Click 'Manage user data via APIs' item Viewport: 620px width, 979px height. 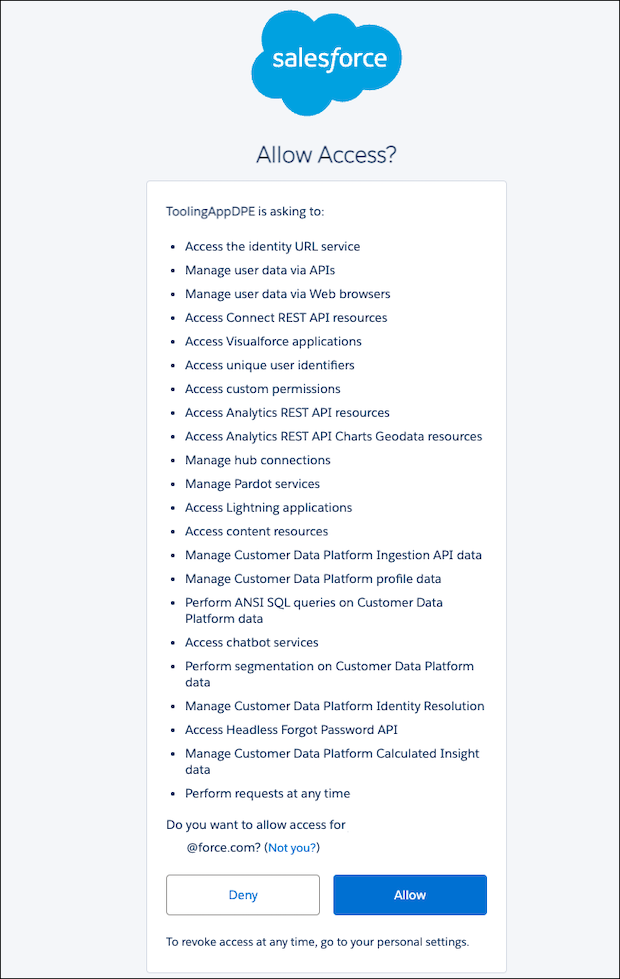260,270
